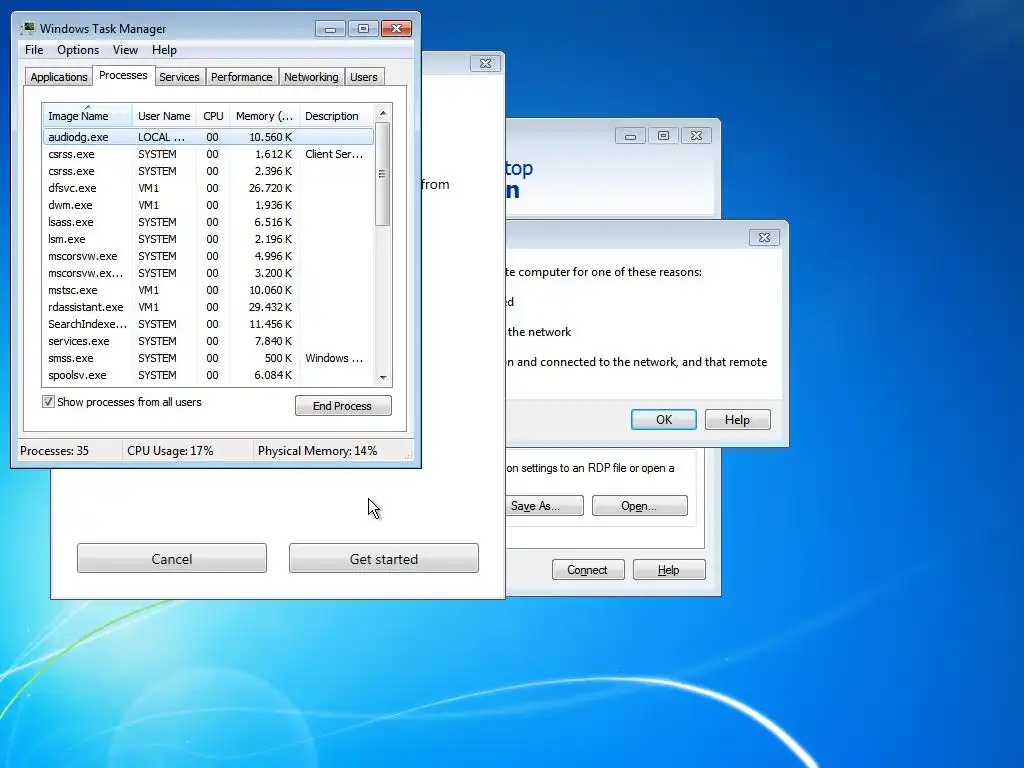Minimize the Windows Task Manager window
This screenshot has height=768, width=1024.
click(x=330, y=29)
